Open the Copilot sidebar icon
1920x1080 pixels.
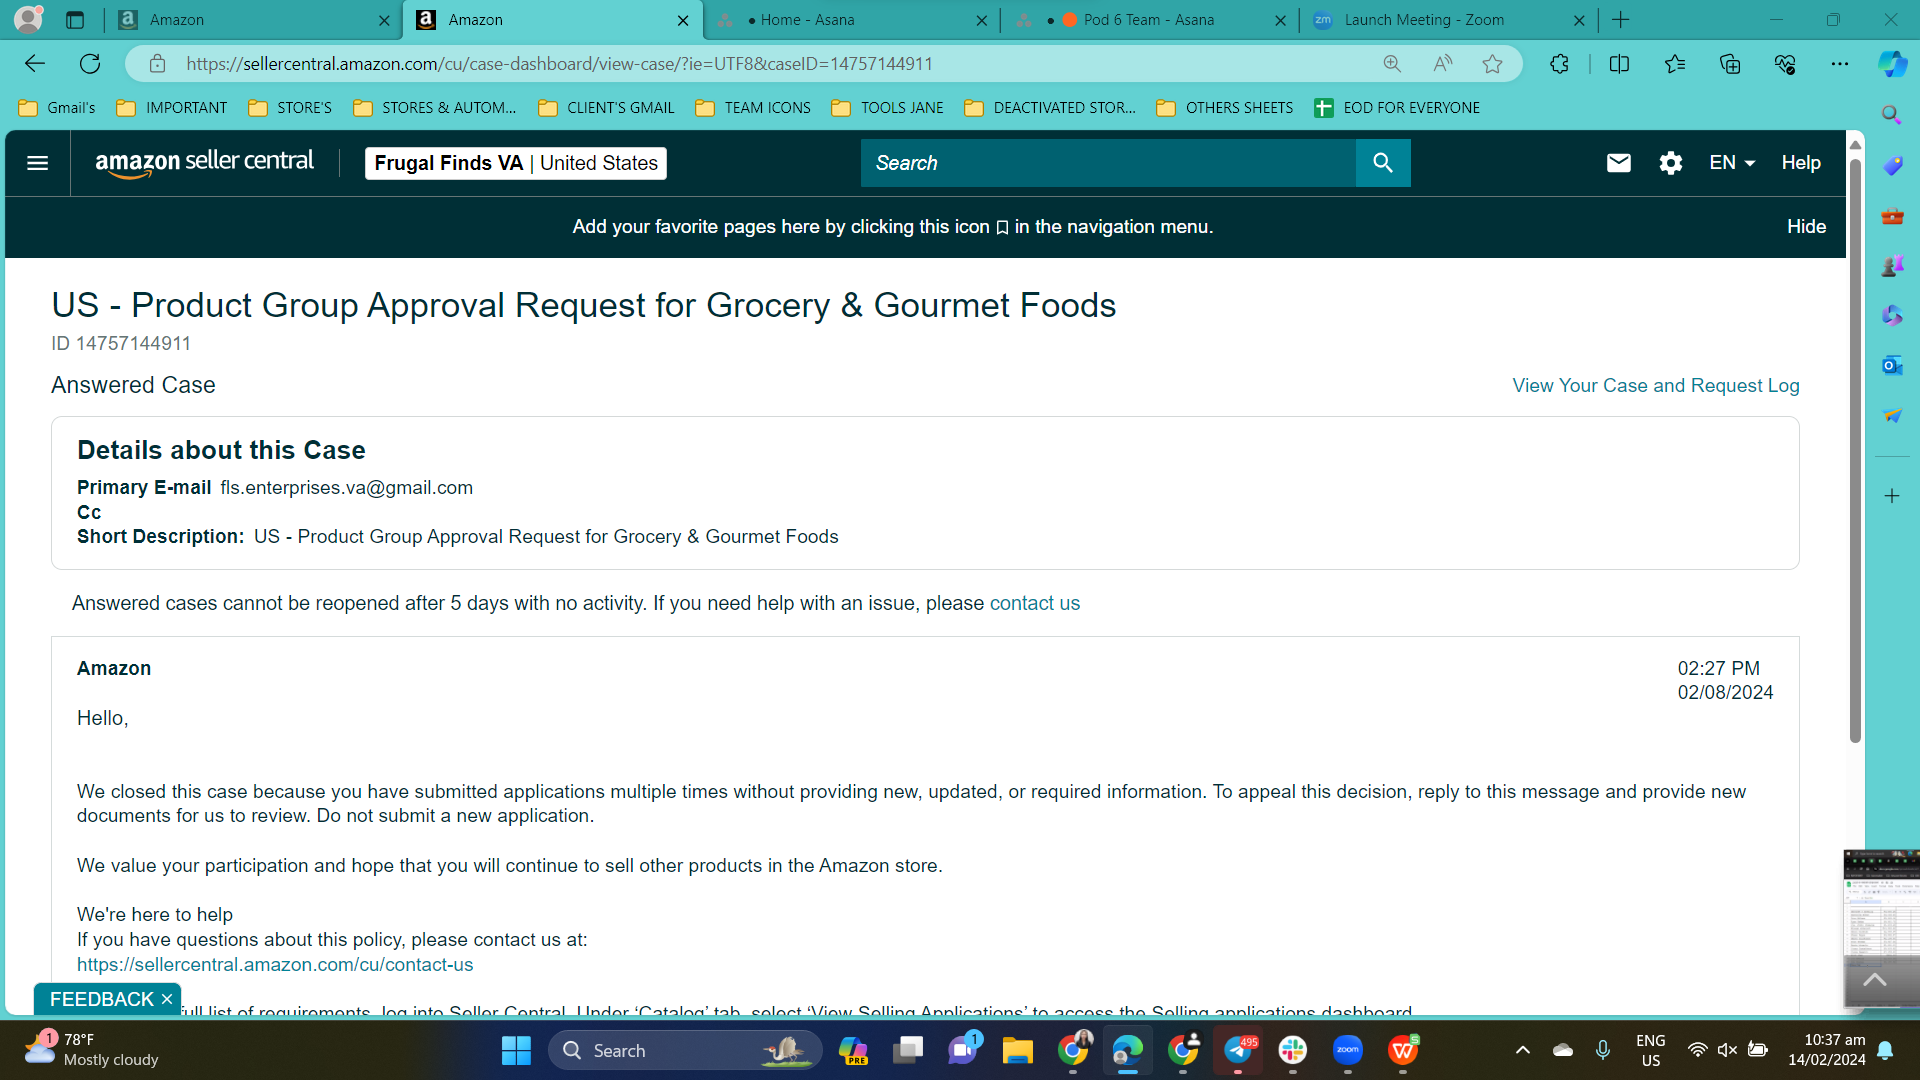coord(1892,64)
